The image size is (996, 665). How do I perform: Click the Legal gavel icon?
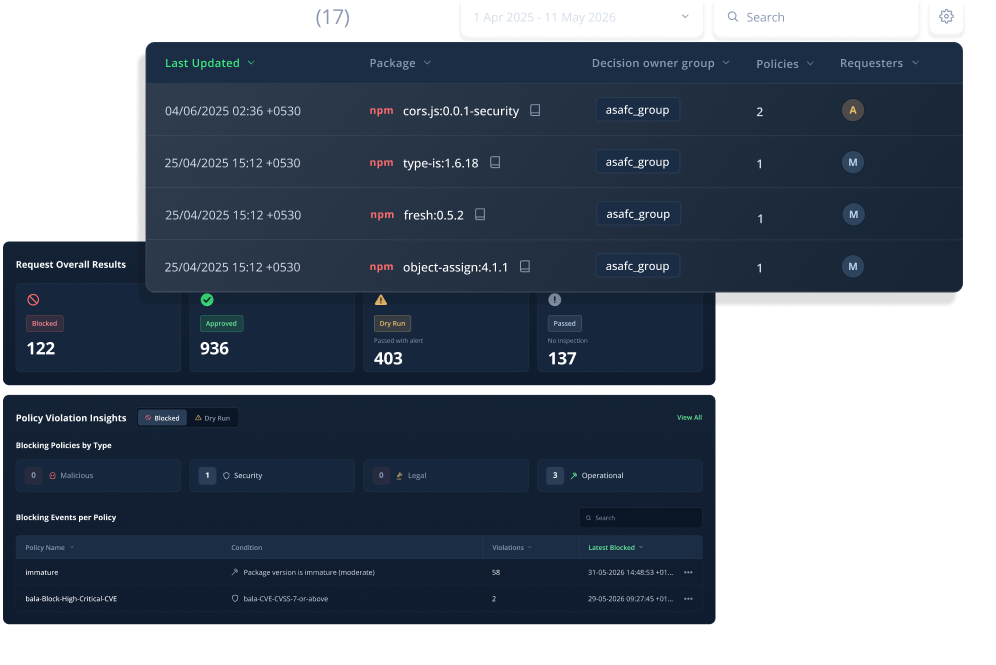(400, 475)
